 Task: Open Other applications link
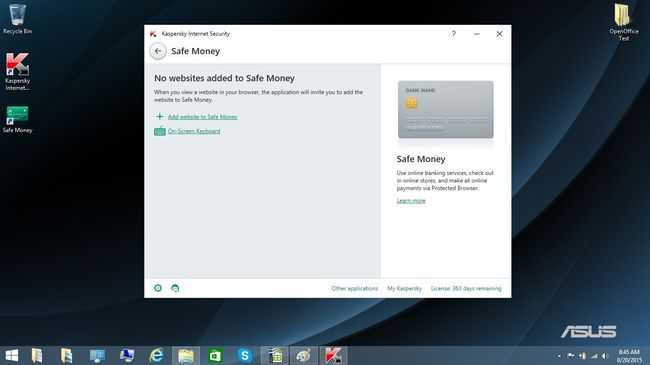354,288
